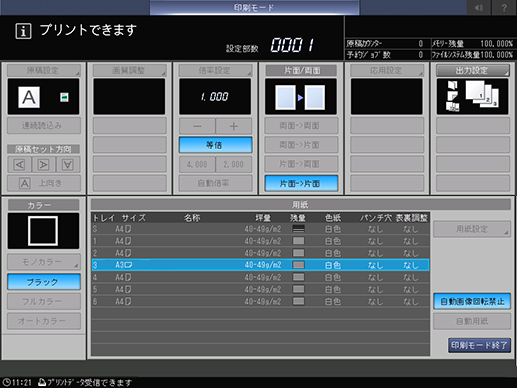Open 倍率設定 zoom settings panel
The width and height of the screenshot is (517, 388).
[215, 70]
